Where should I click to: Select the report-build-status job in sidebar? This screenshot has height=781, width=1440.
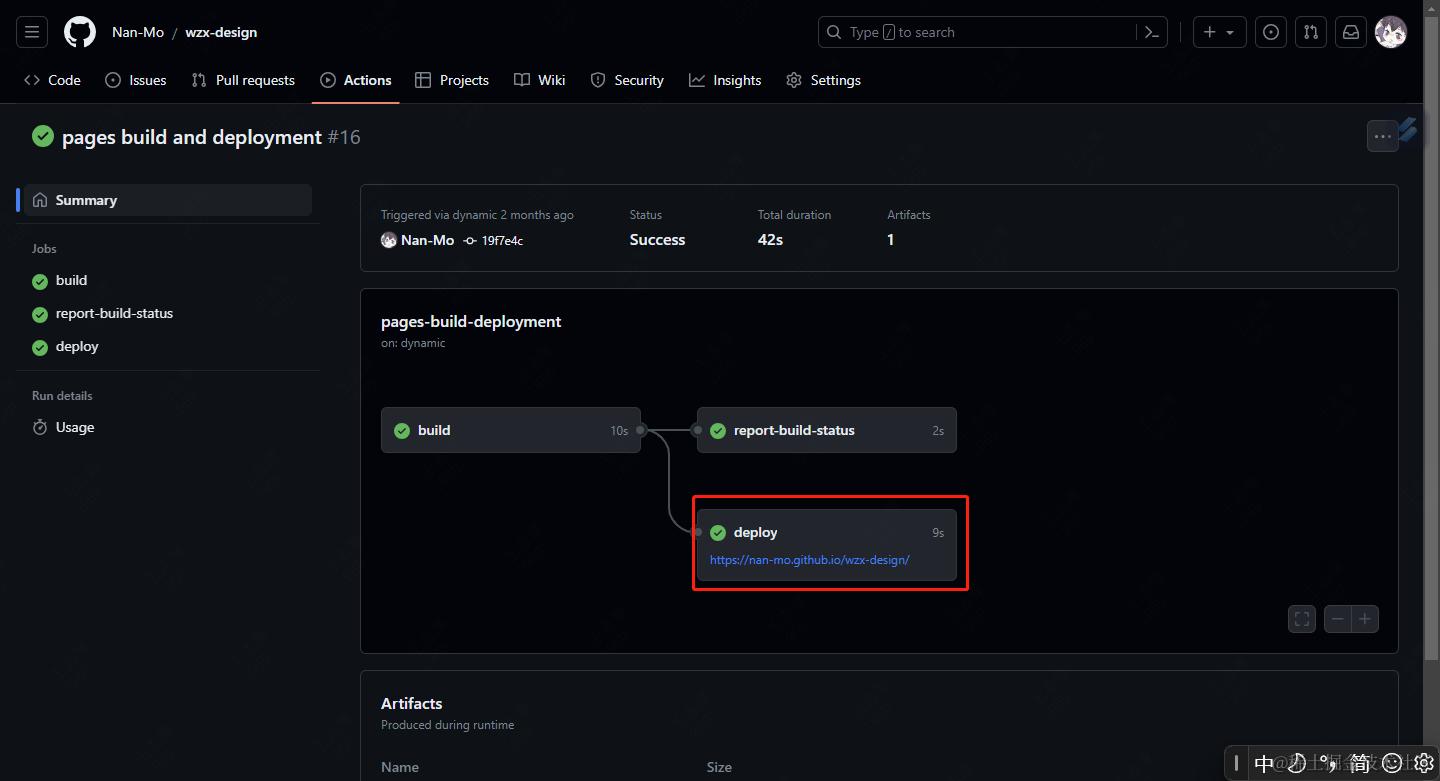click(x=114, y=313)
